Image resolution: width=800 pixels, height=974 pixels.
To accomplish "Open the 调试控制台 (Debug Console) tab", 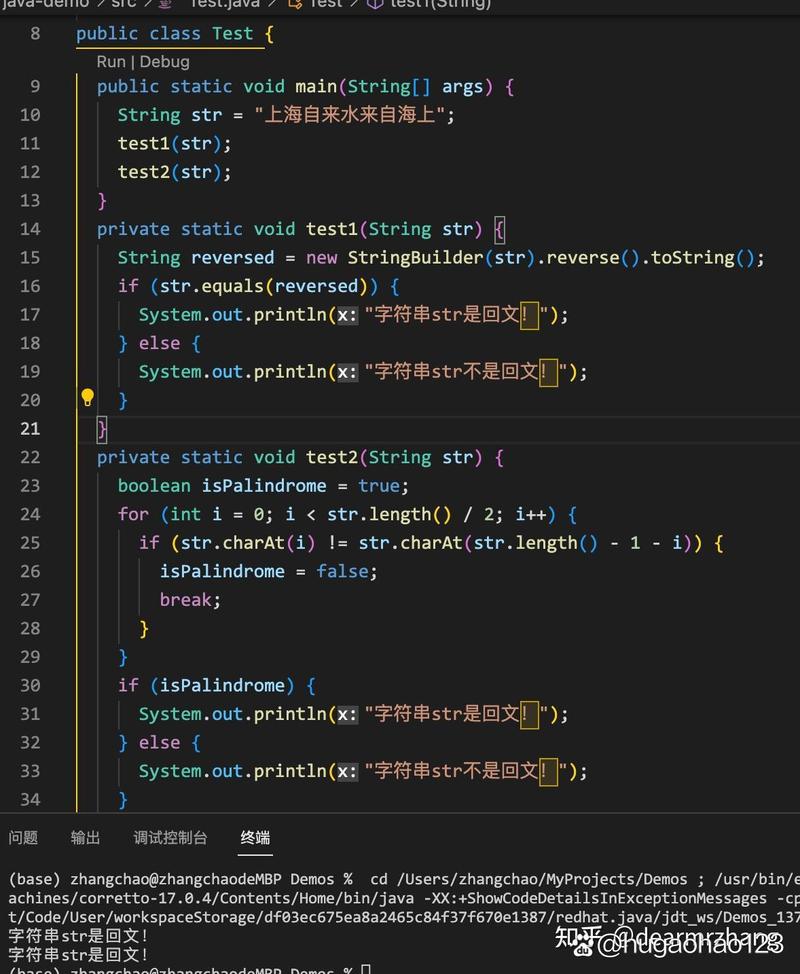I will tap(170, 838).
